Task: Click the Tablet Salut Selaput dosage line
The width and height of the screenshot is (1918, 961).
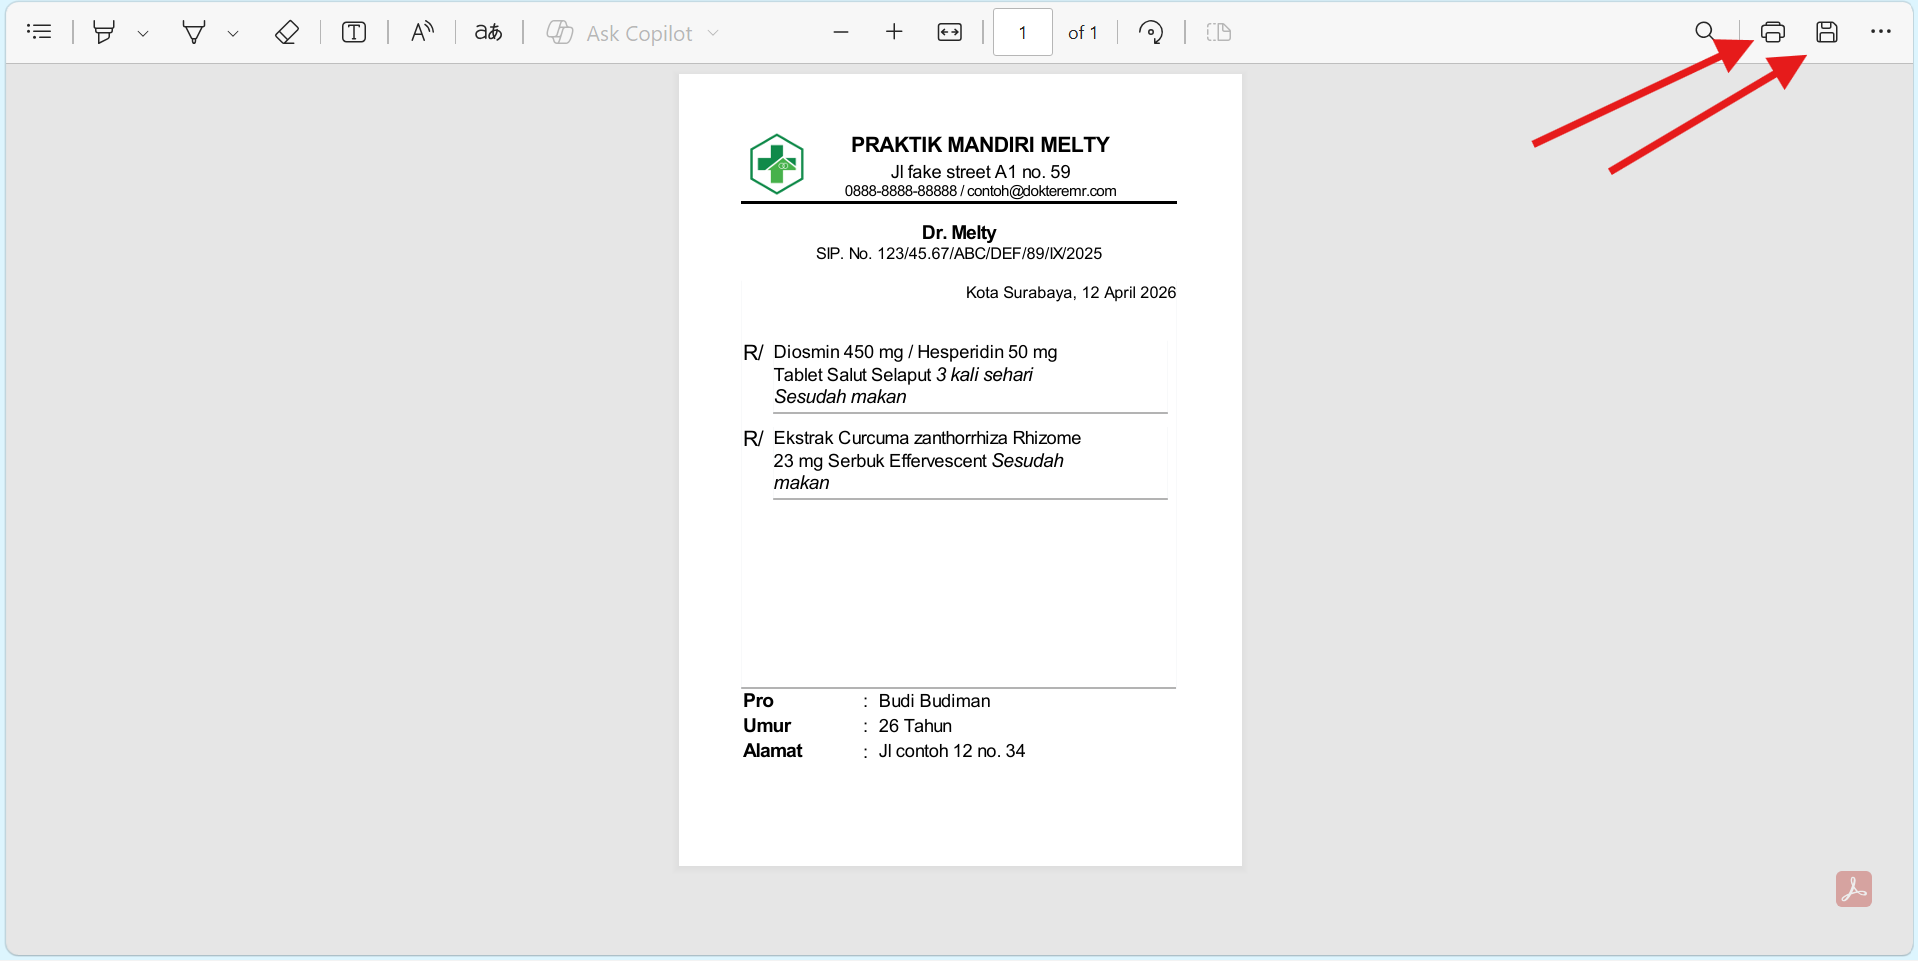Action: coord(903,375)
